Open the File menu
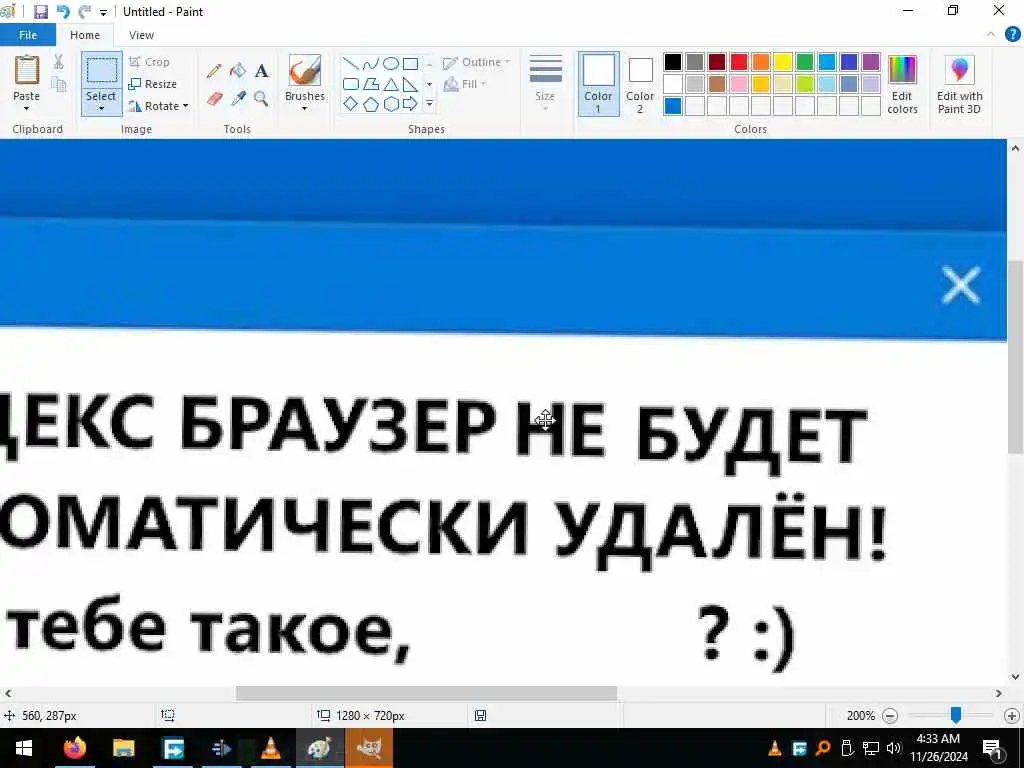 click(x=28, y=35)
